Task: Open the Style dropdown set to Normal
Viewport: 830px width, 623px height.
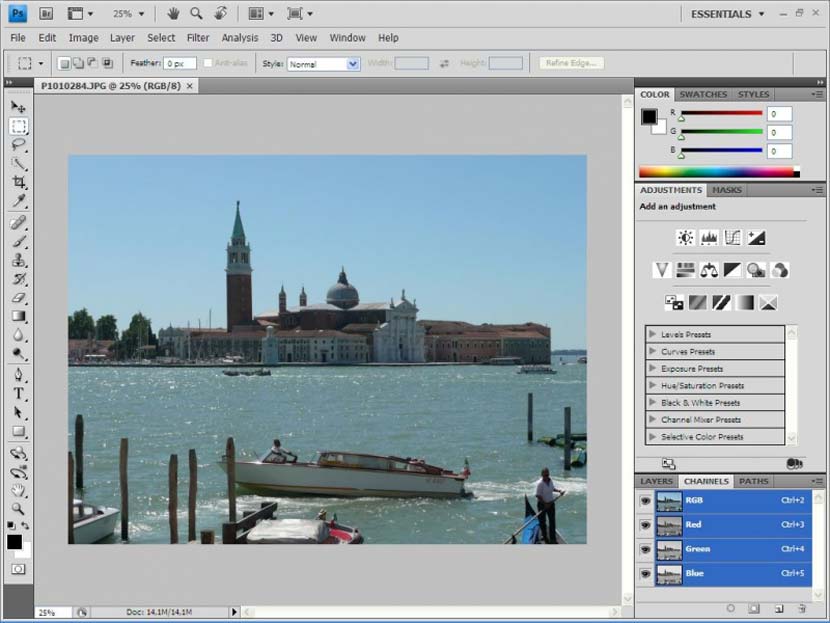Action: click(x=323, y=63)
